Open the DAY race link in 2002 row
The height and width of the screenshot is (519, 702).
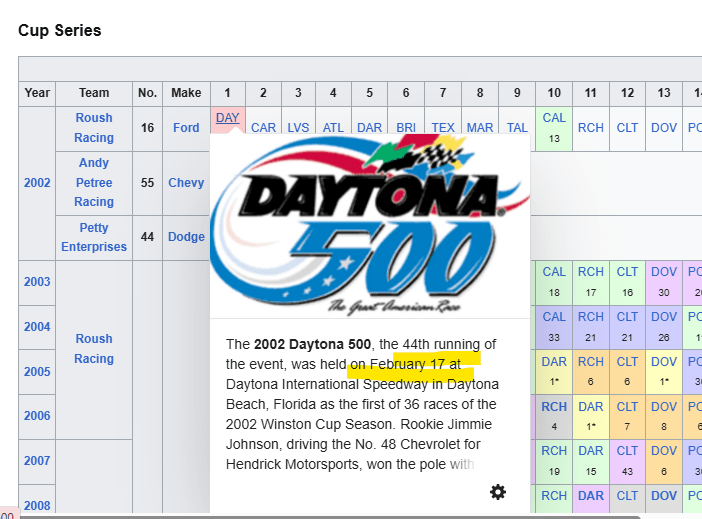[228, 118]
